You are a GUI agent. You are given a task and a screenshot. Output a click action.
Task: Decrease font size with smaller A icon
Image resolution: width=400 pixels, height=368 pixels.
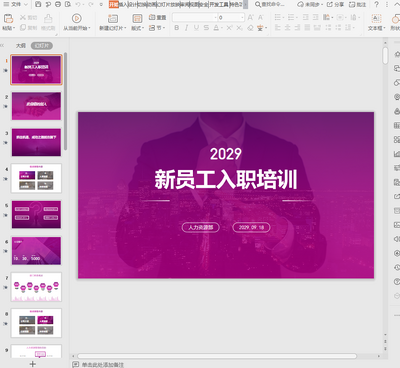(x=261, y=17)
